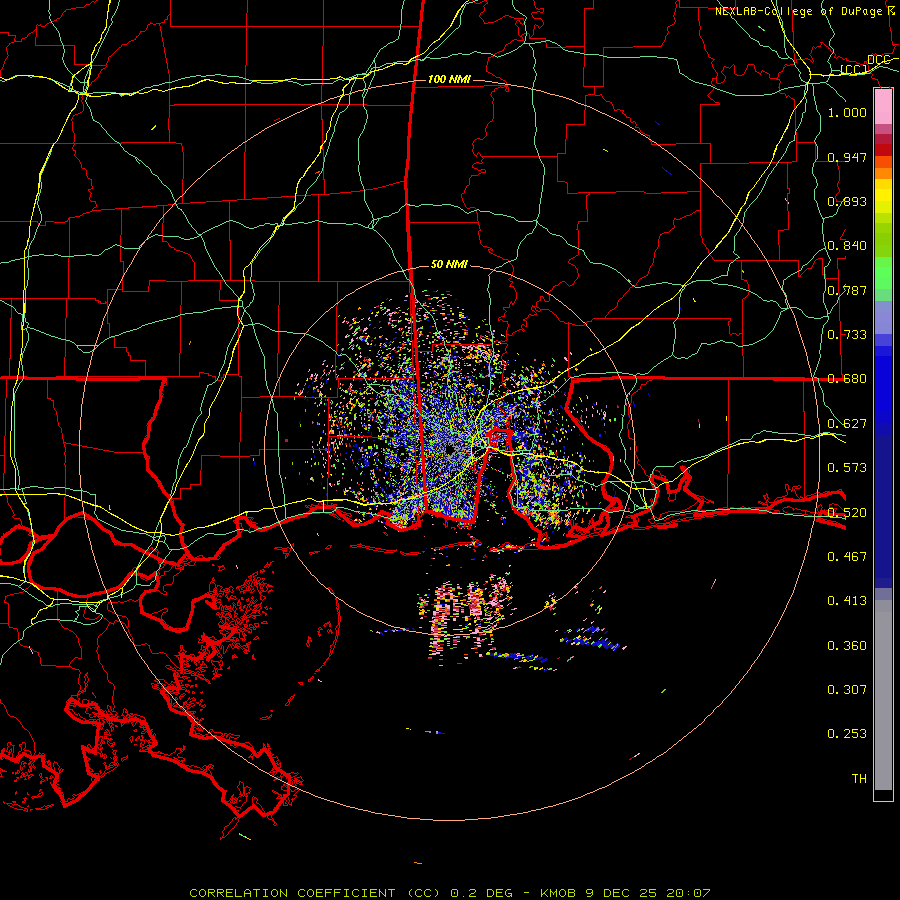Image resolution: width=900 pixels, height=900 pixels.
Task: Pick the olive green segment of the color bar
Action: click(883, 239)
